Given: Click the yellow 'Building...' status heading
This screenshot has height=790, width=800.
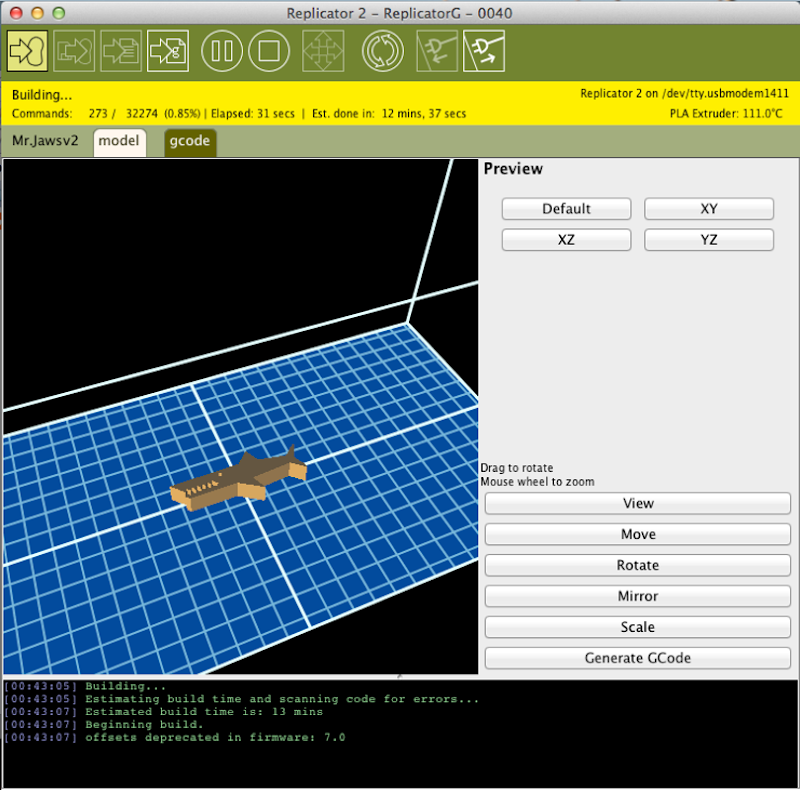Looking at the screenshot, I should [42, 95].
